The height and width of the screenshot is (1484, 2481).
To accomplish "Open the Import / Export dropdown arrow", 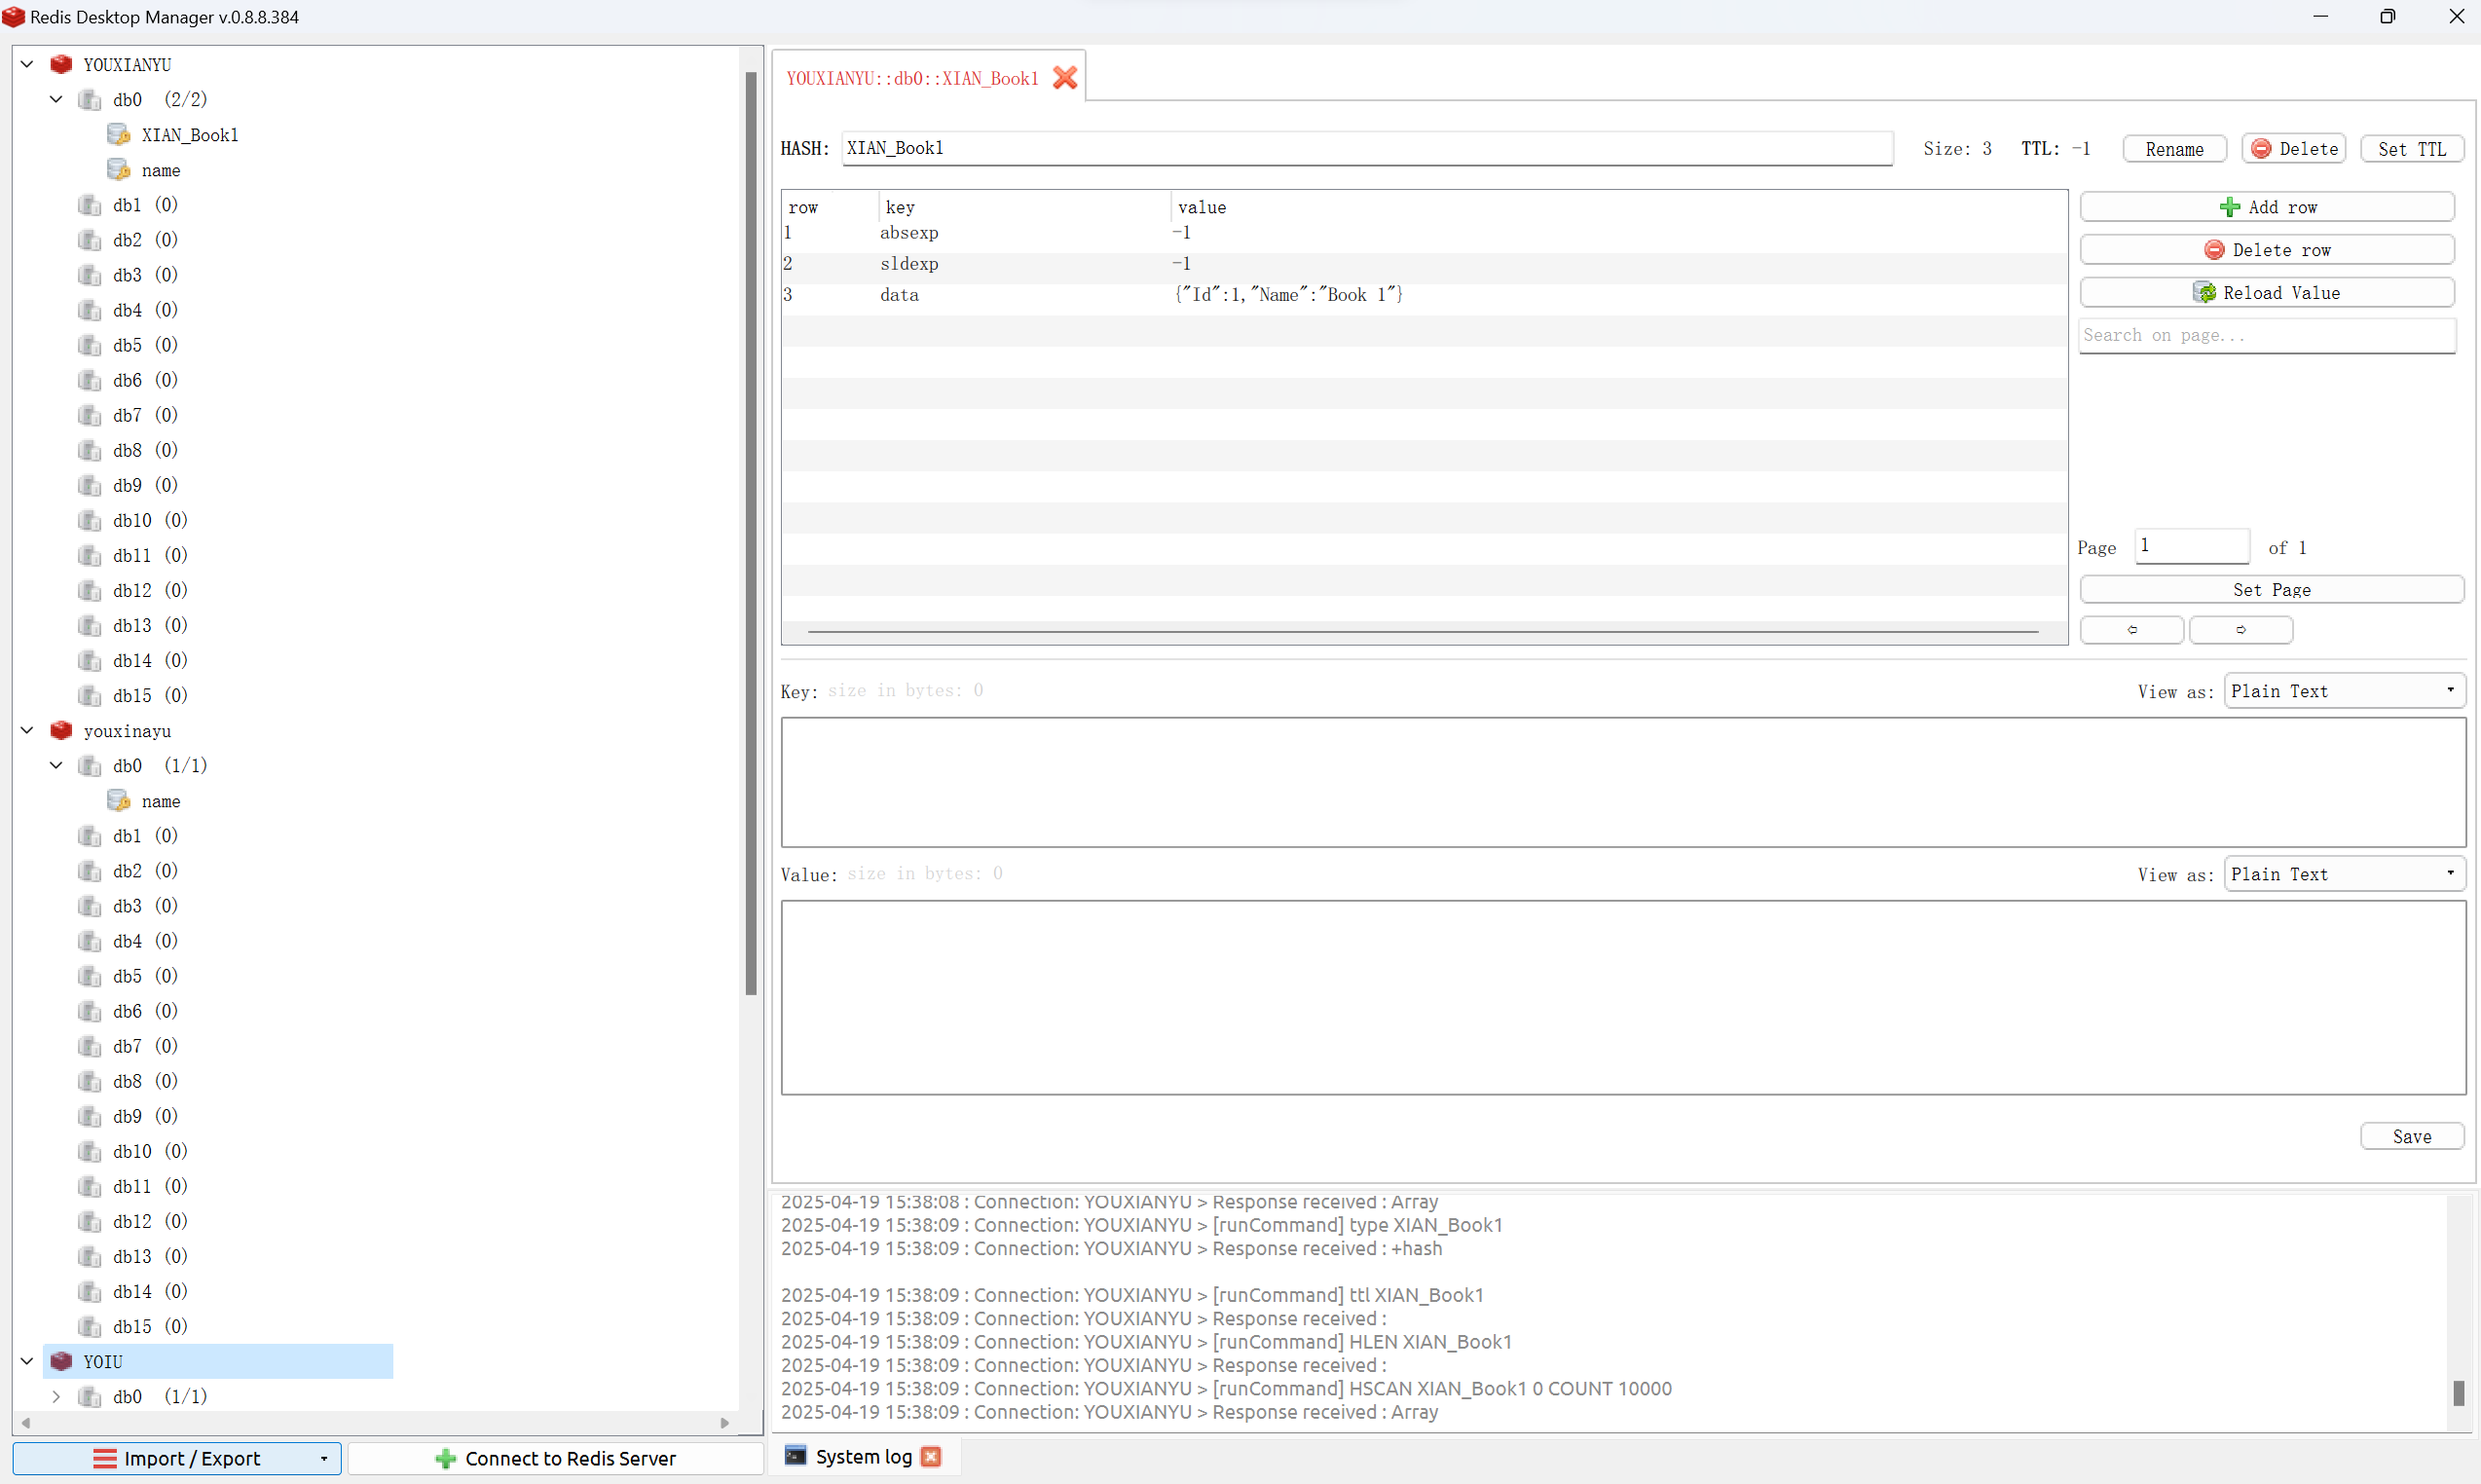I will [x=324, y=1458].
